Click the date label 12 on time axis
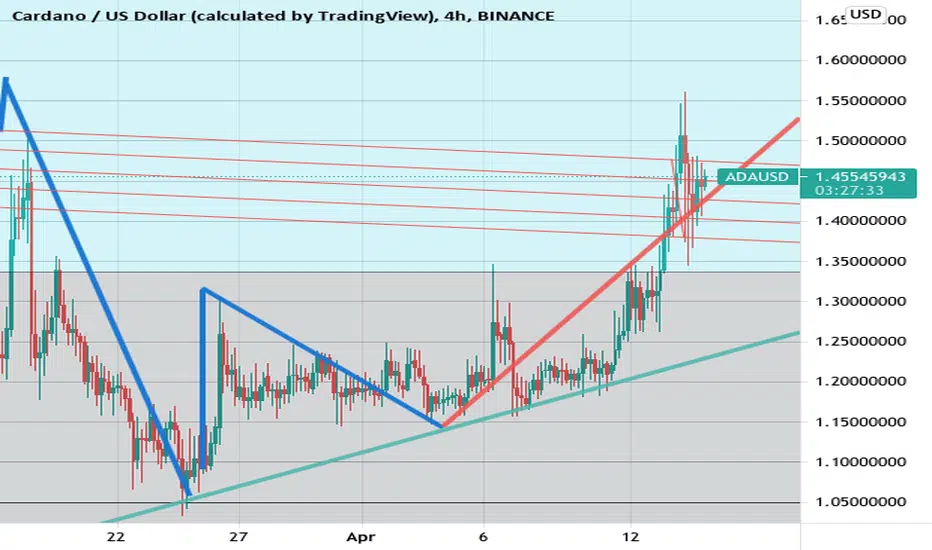 [x=631, y=536]
